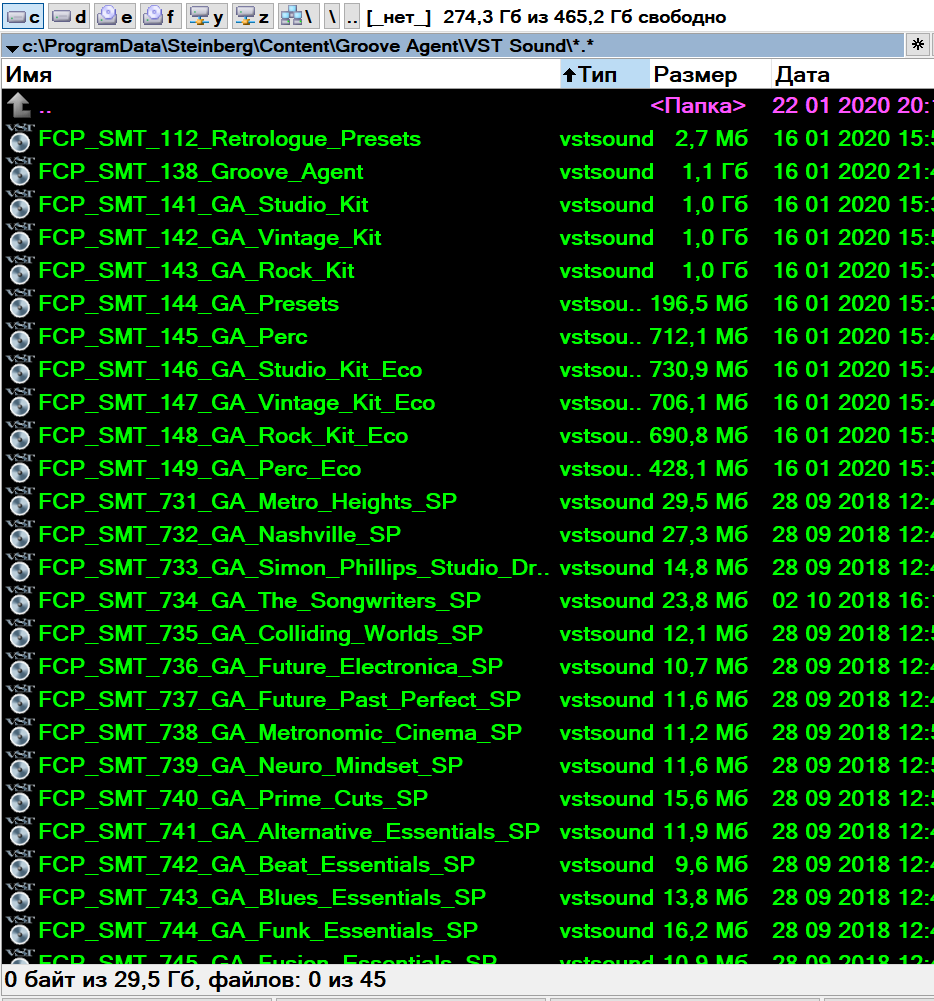Switch to drive d button
This screenshot has width=934, height=1001.
(69, 16)
